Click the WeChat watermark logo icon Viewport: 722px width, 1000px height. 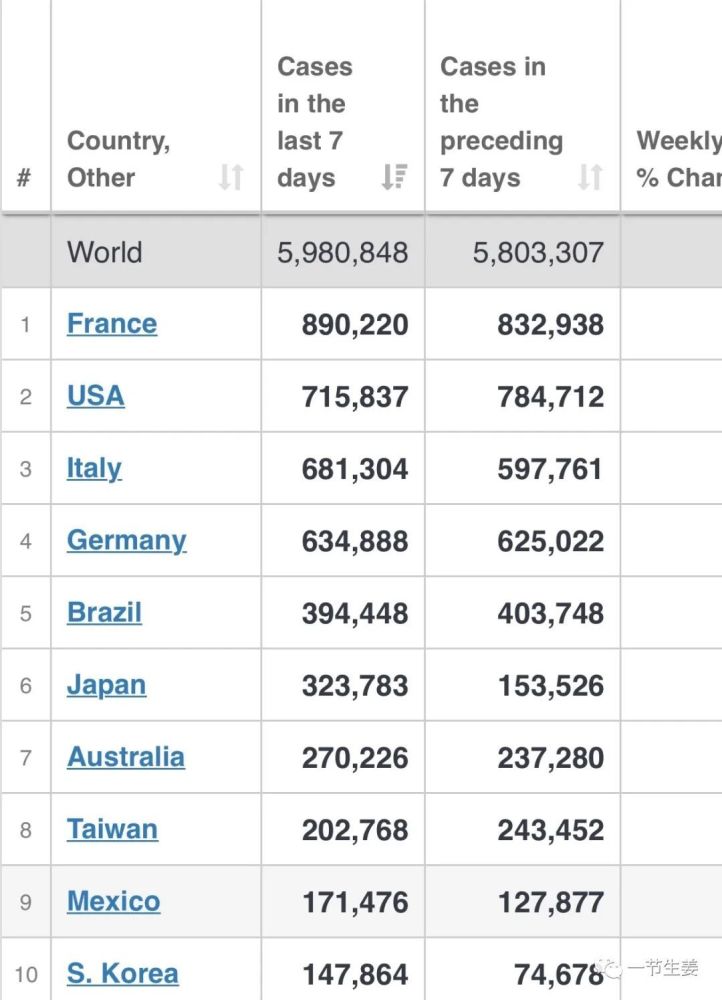click(608, 968)
